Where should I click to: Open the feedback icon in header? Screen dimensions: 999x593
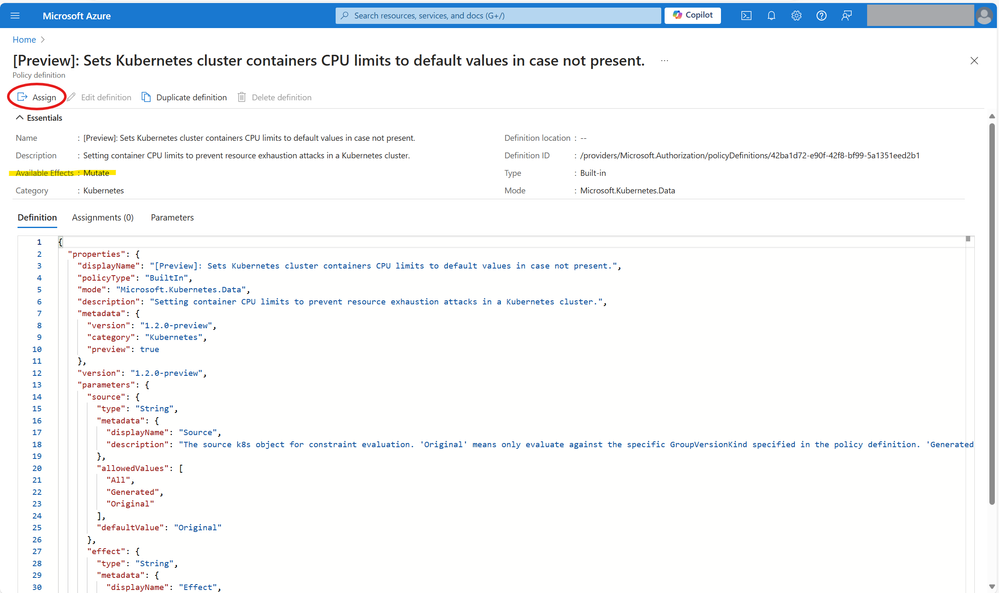pyautogui.click(x=846, y=15)
